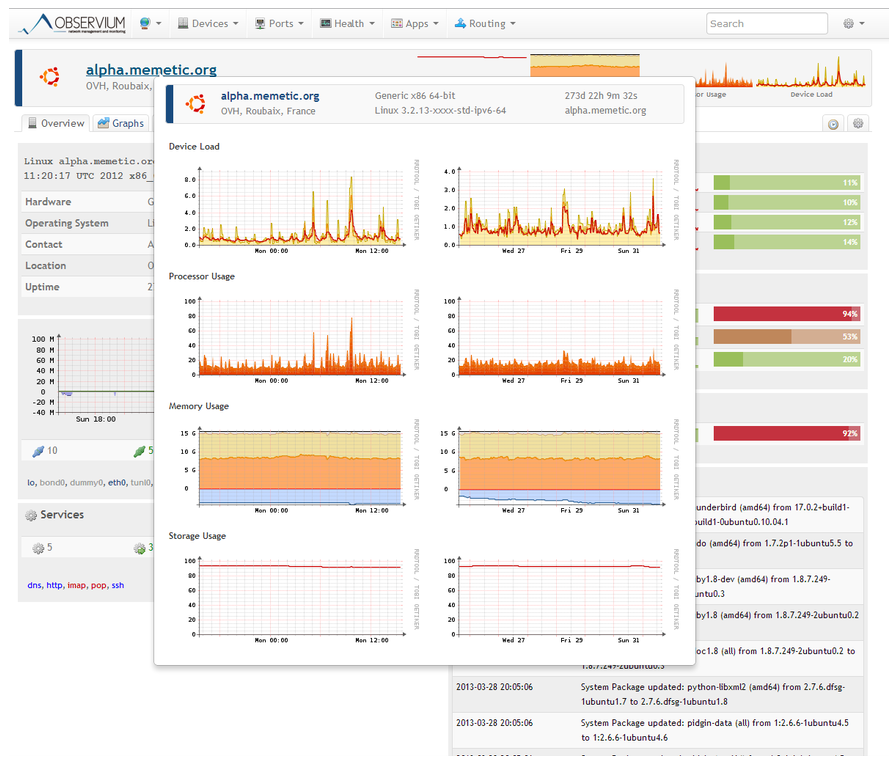Click the device icon in the graph popup header
Image resolution: width=891 pixels, height=764 pixels.
point(194,102)
